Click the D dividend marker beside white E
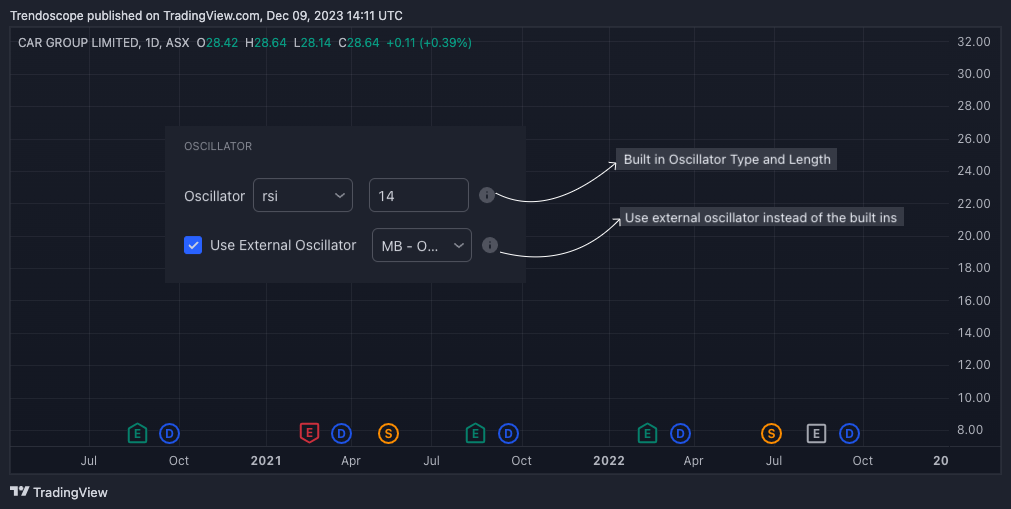Viewport: 1011px width, 509px height. (x=849, y=434)
